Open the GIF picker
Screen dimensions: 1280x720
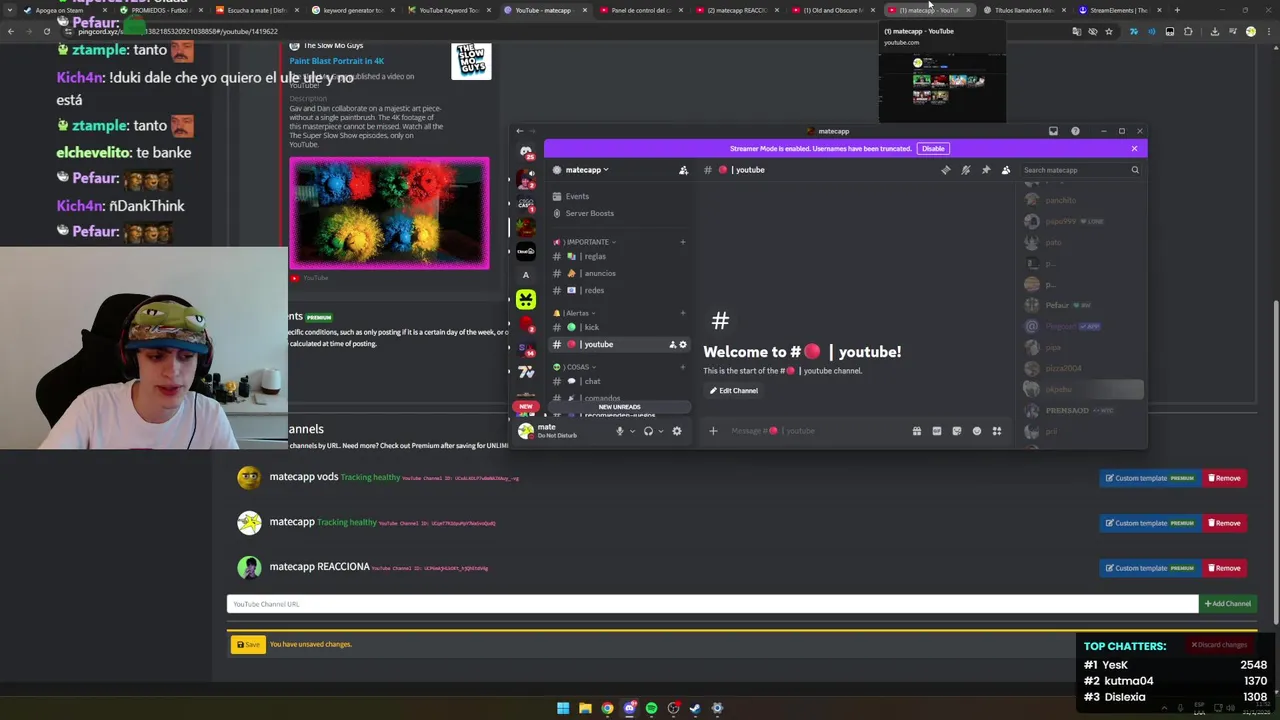coord(936,431)
